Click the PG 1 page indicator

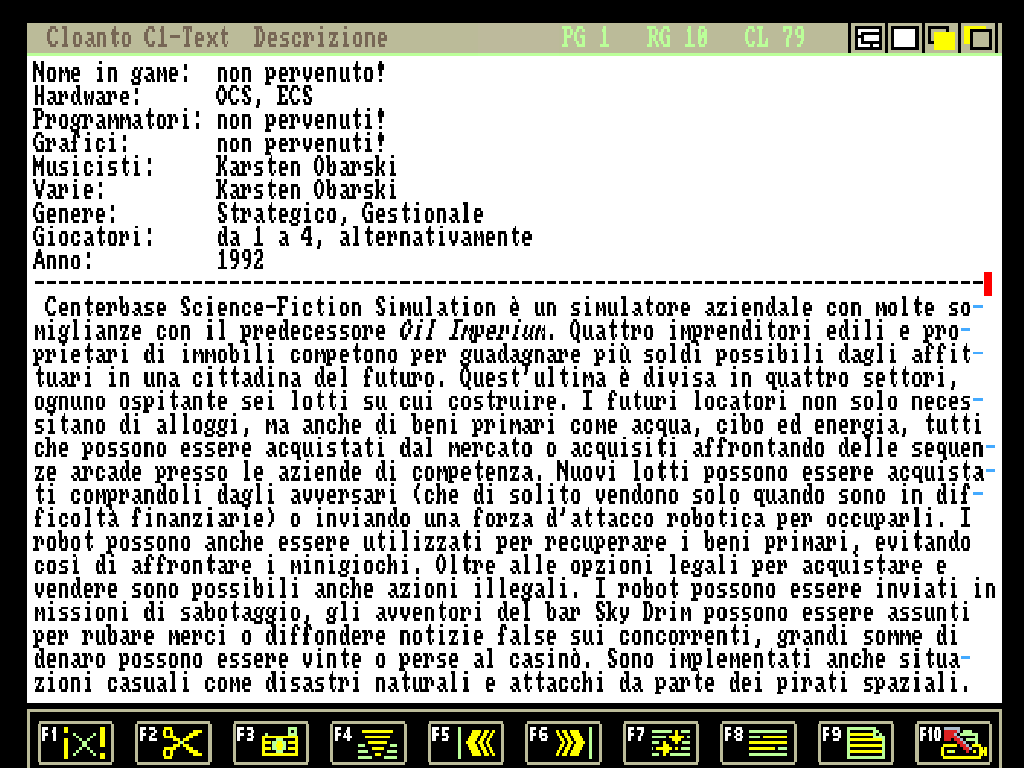[585, 38]
